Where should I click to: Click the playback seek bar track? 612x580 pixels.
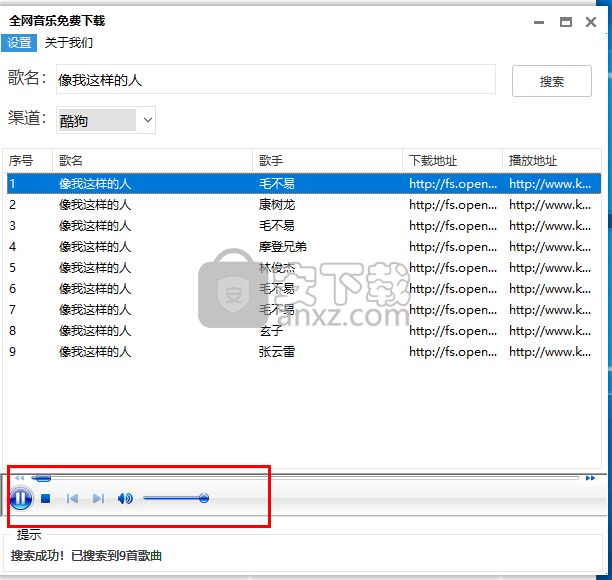coord(305,478)
